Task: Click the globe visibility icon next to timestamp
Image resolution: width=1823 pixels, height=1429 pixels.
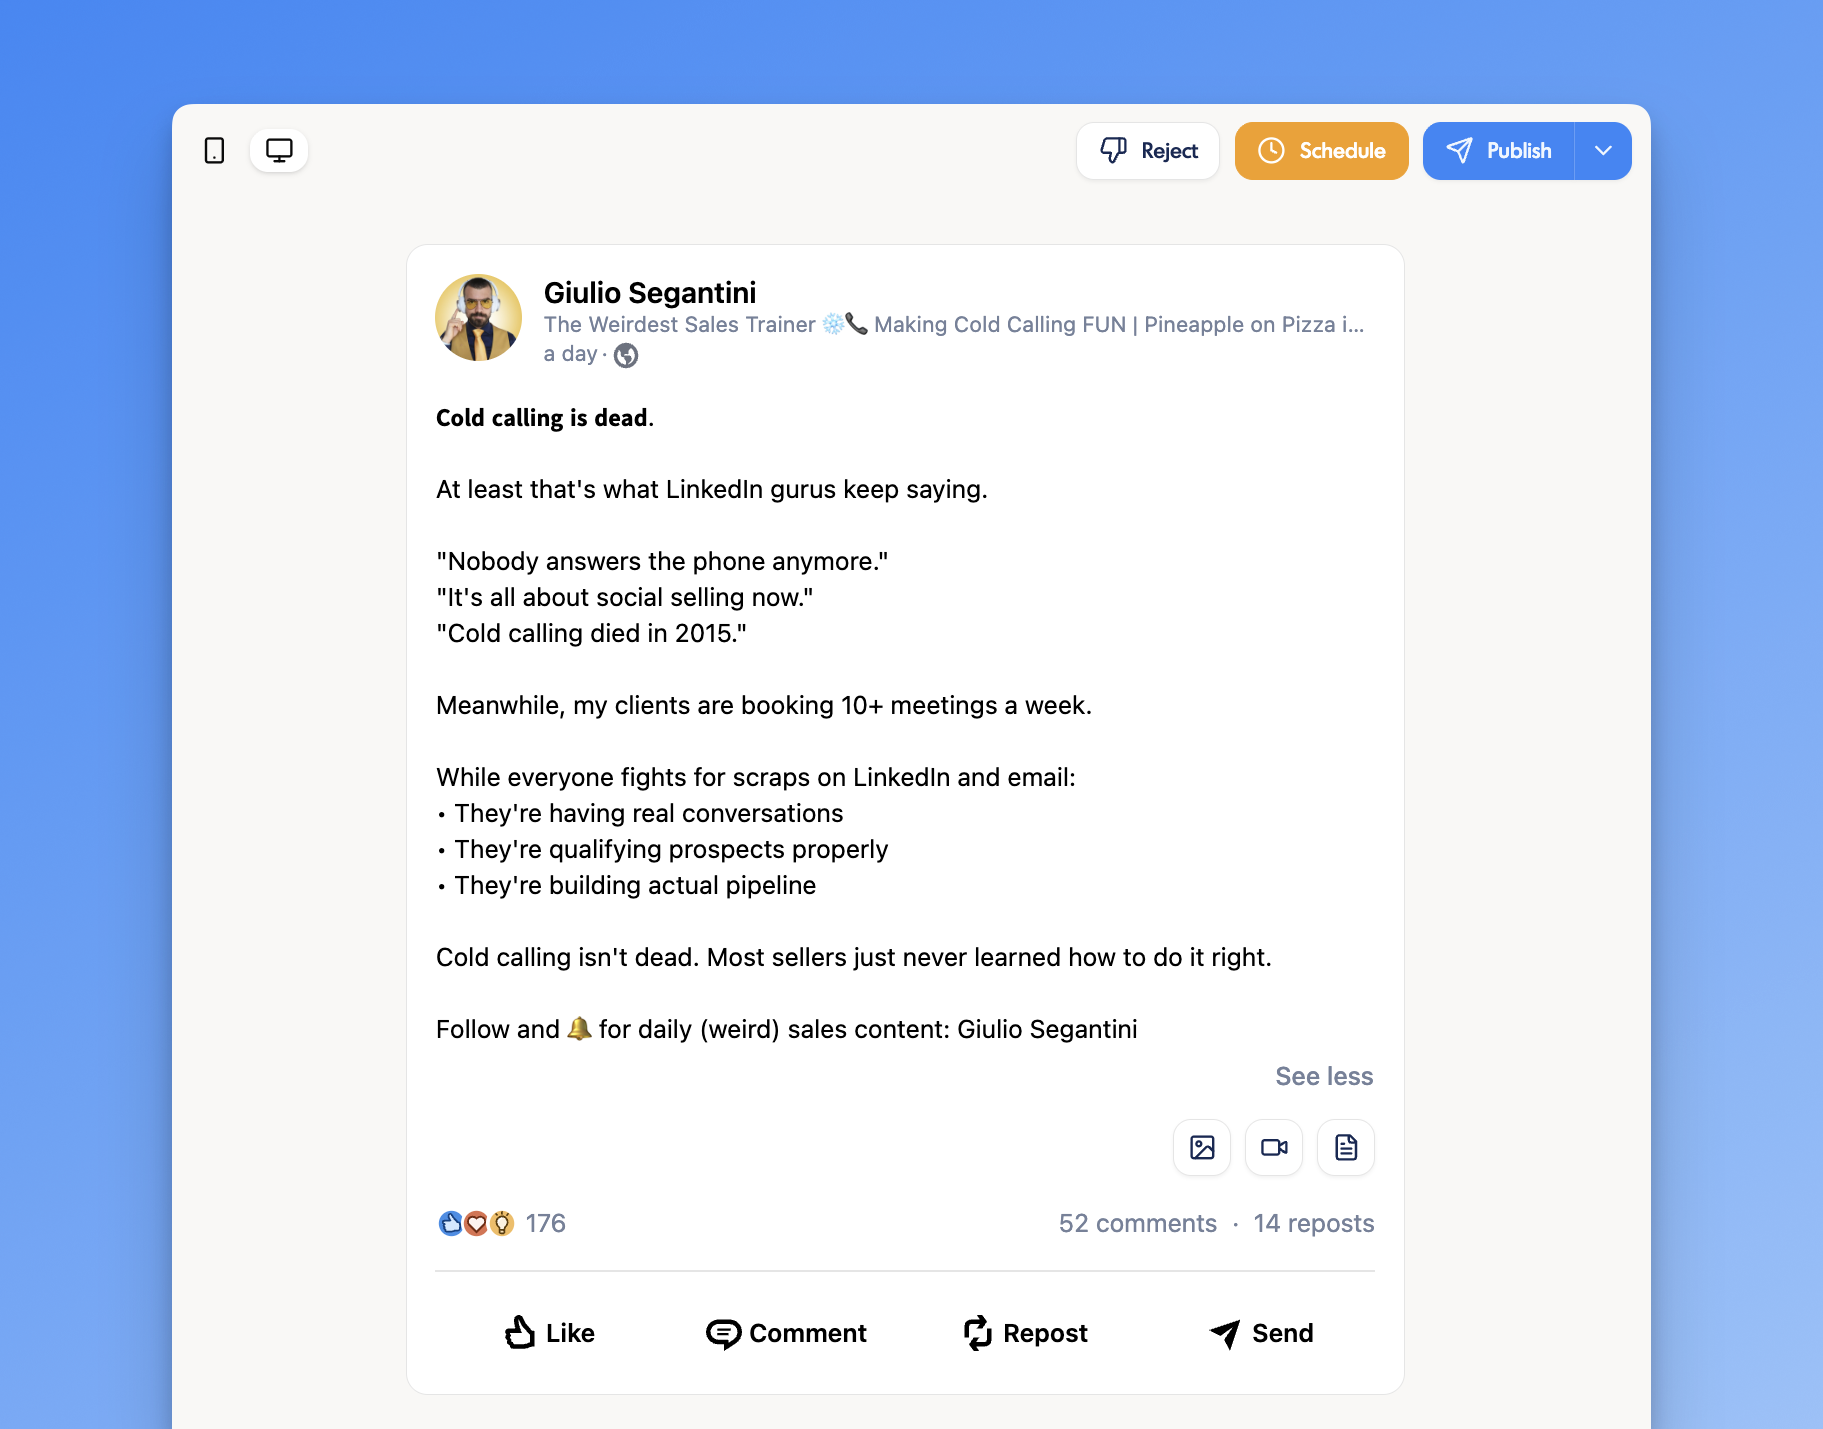Action: point(626,355)
